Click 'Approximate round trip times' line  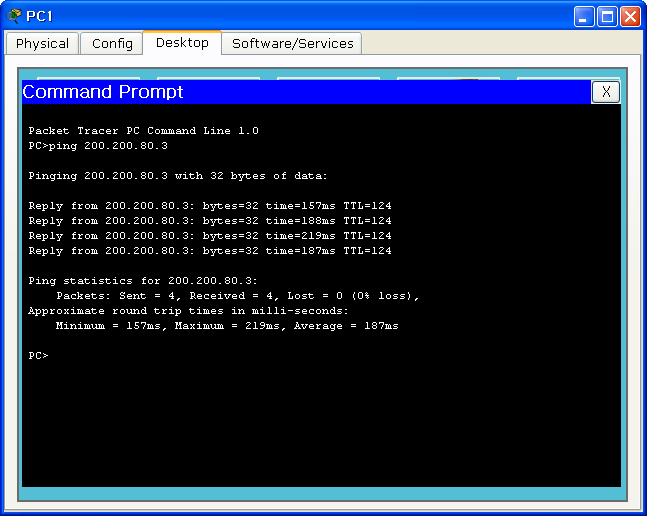[x=189, y=311]
